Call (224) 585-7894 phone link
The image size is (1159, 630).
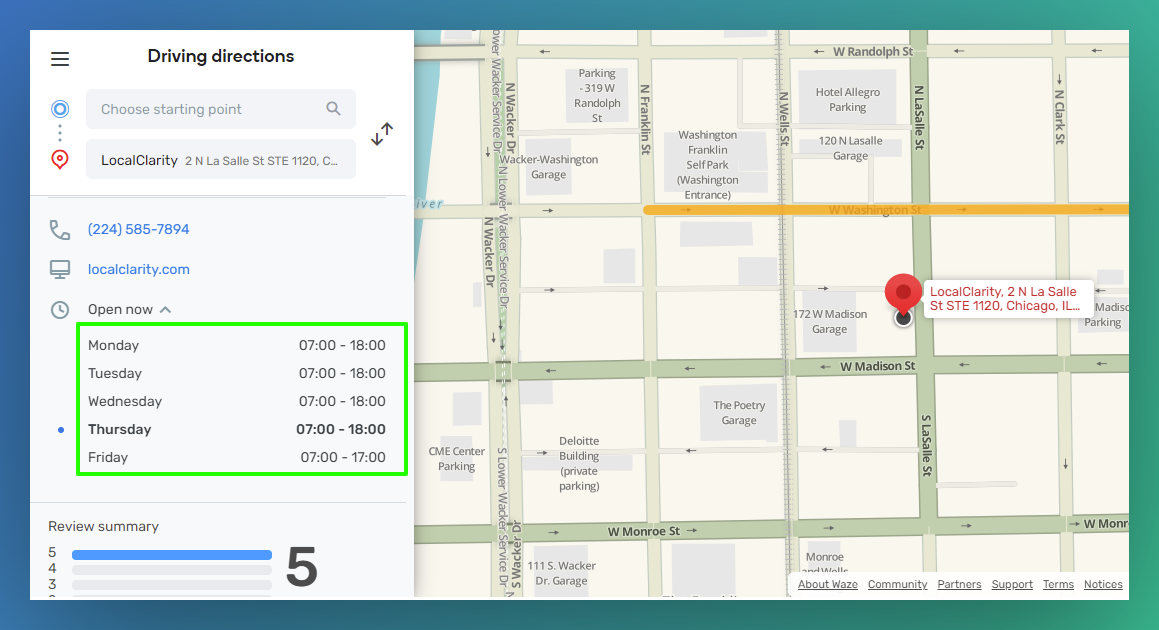[x=138, y=229]
